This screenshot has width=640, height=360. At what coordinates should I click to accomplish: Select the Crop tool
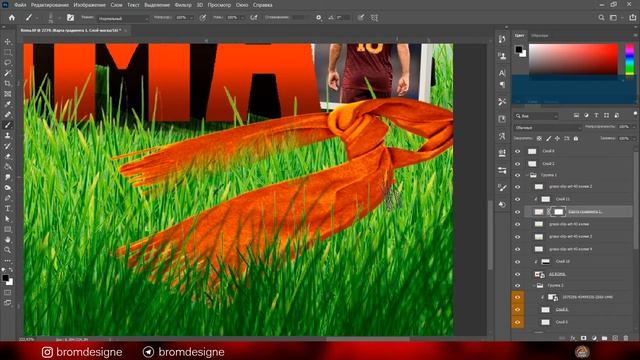[8, 83]
